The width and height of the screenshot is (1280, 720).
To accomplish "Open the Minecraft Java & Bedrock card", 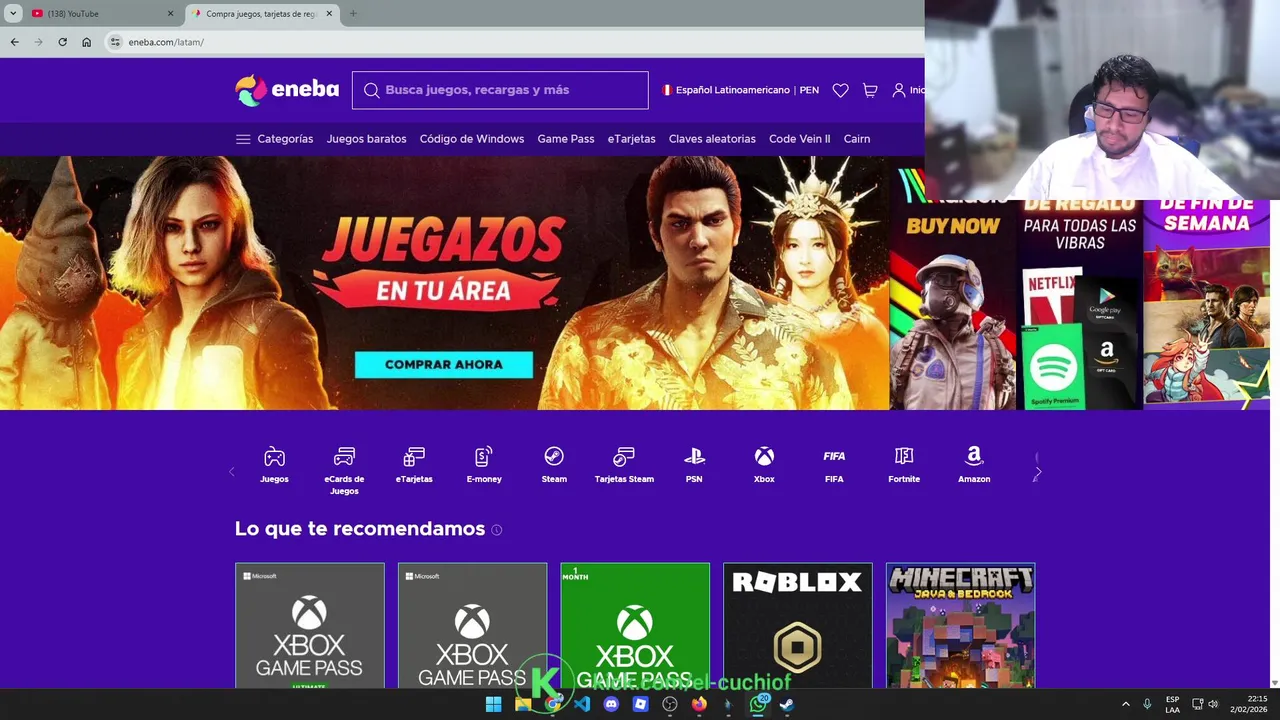I will click(x=961, y=626).
